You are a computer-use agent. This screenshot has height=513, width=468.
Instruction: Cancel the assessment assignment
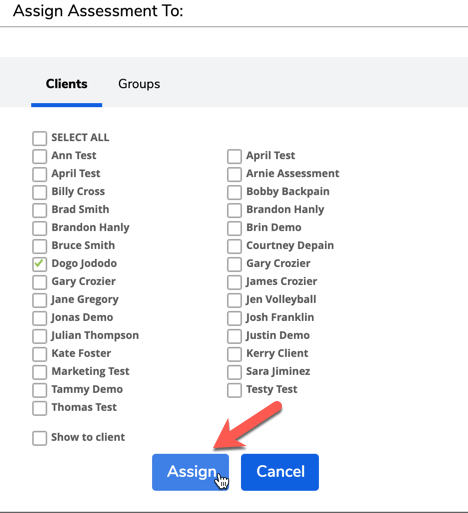click(280, 472)
